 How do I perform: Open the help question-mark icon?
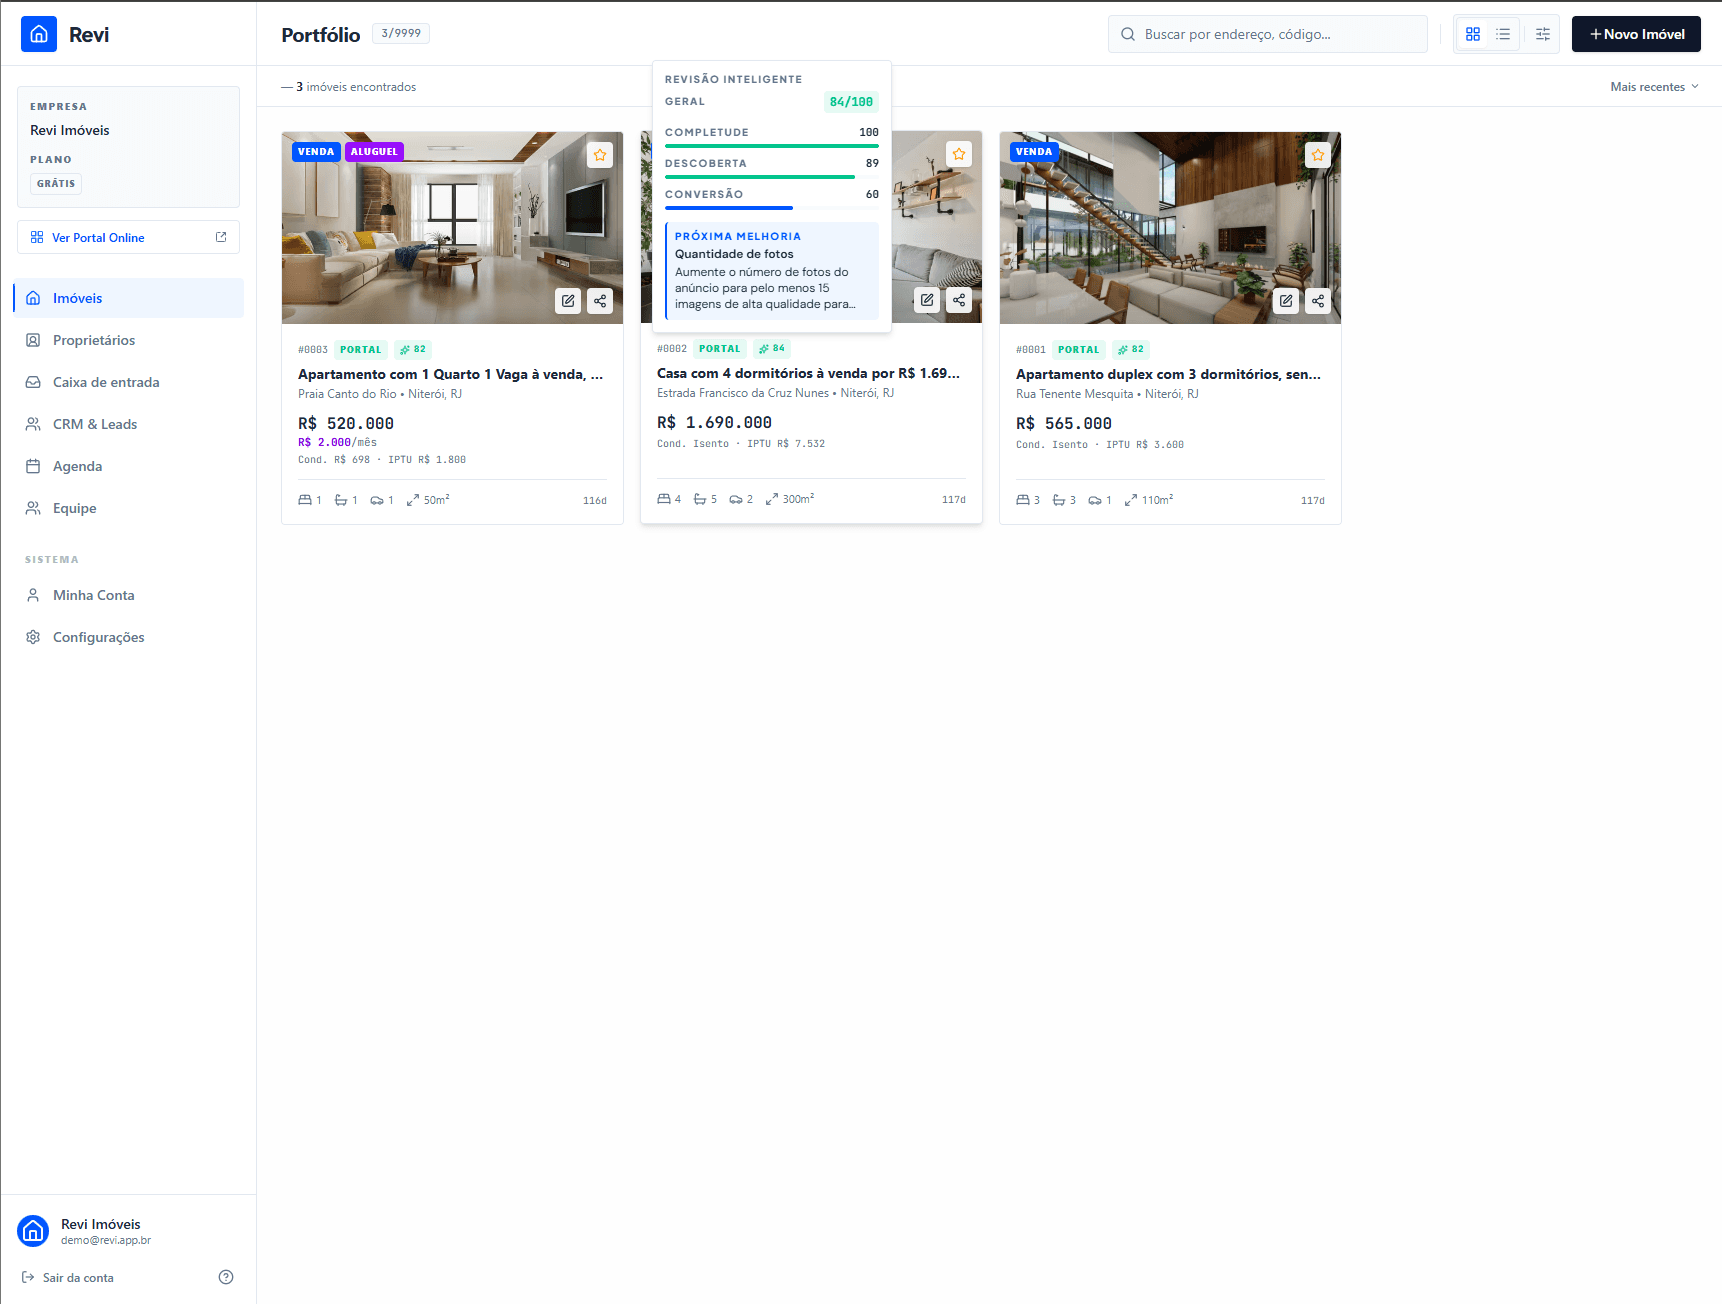226,1277
